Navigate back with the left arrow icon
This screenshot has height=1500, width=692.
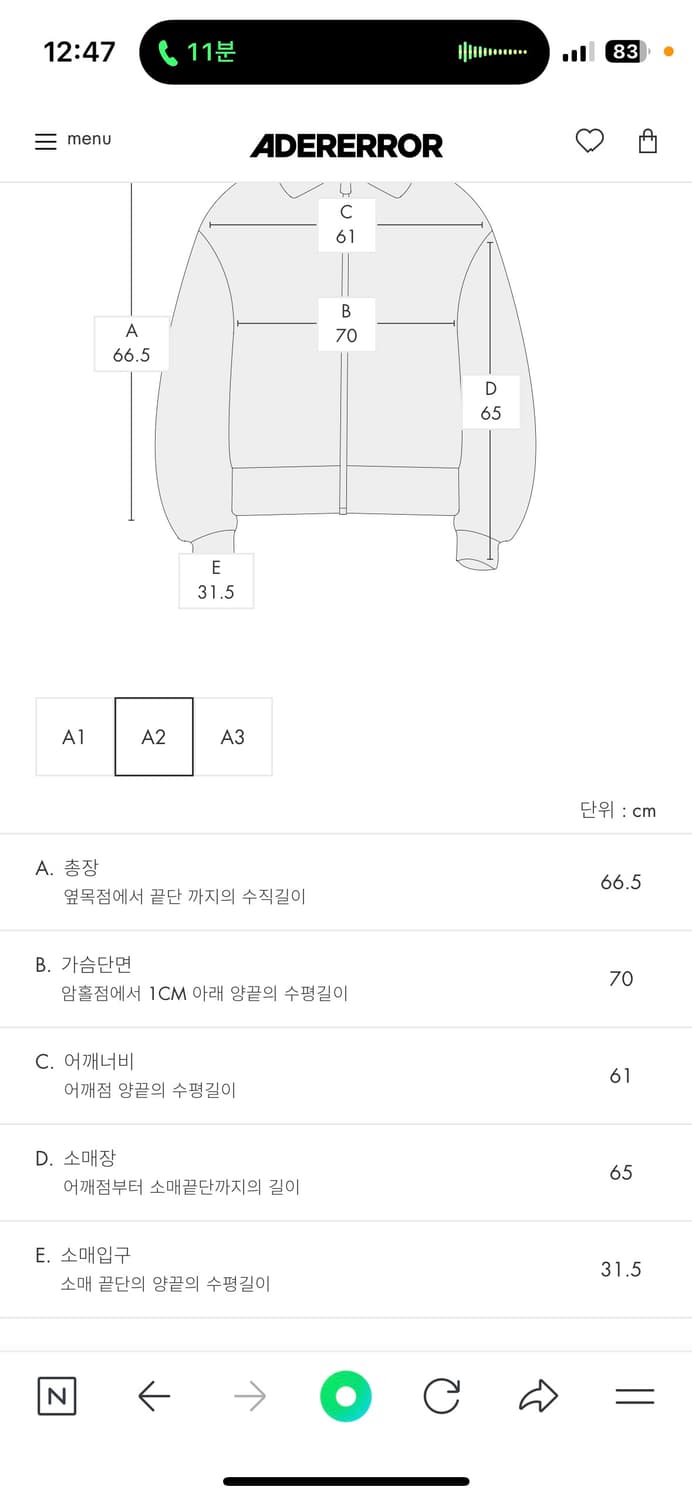tap(153, 1396)
